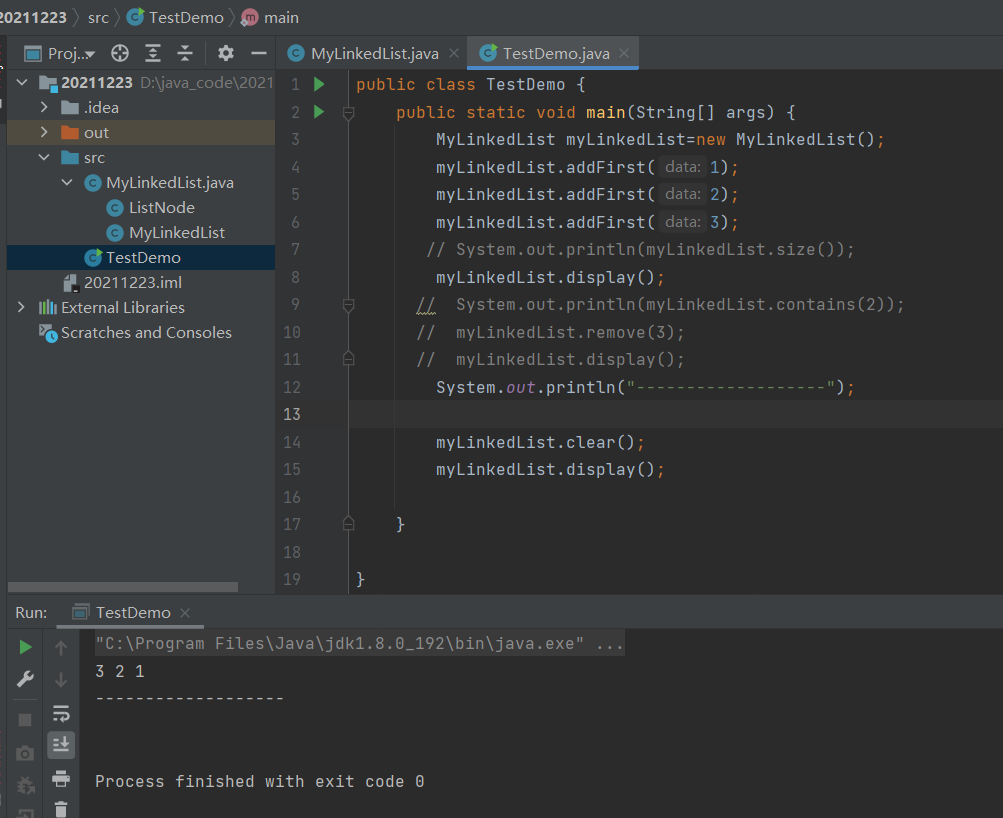
Task: Click the java.exe command line in console
Action: [359, 643]
